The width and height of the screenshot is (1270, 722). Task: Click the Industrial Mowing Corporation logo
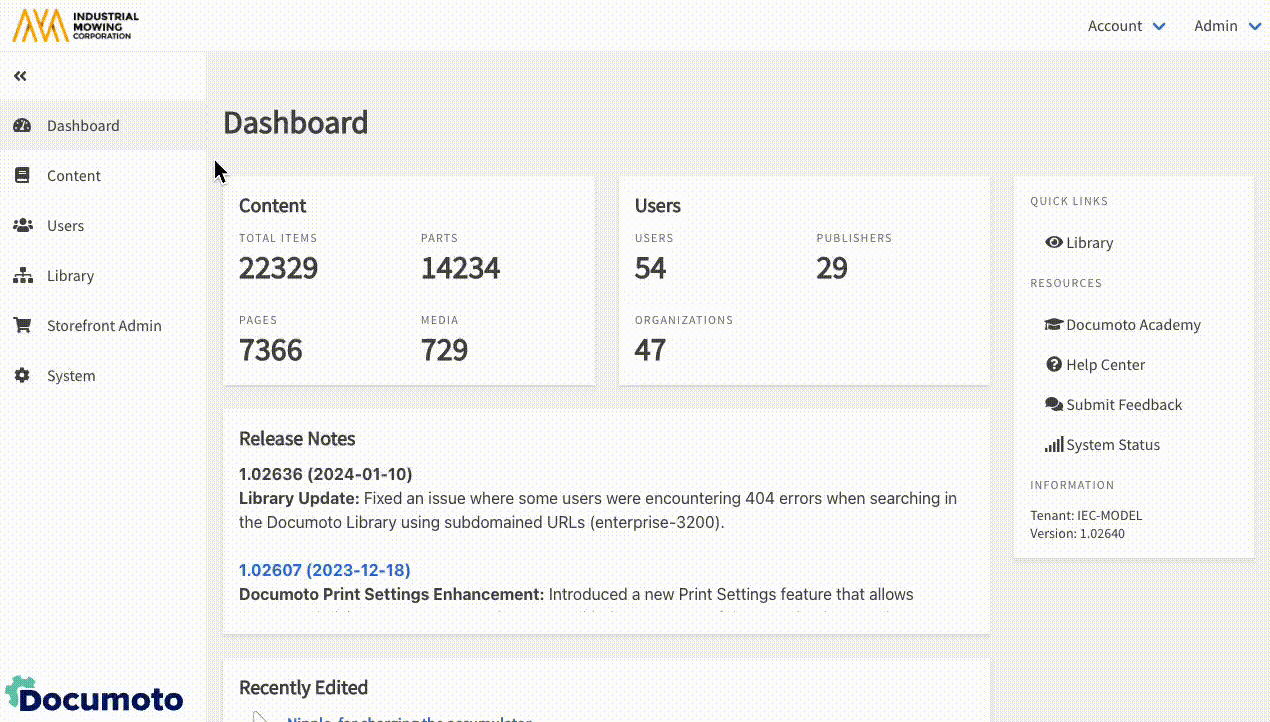(x=76, y=26)
